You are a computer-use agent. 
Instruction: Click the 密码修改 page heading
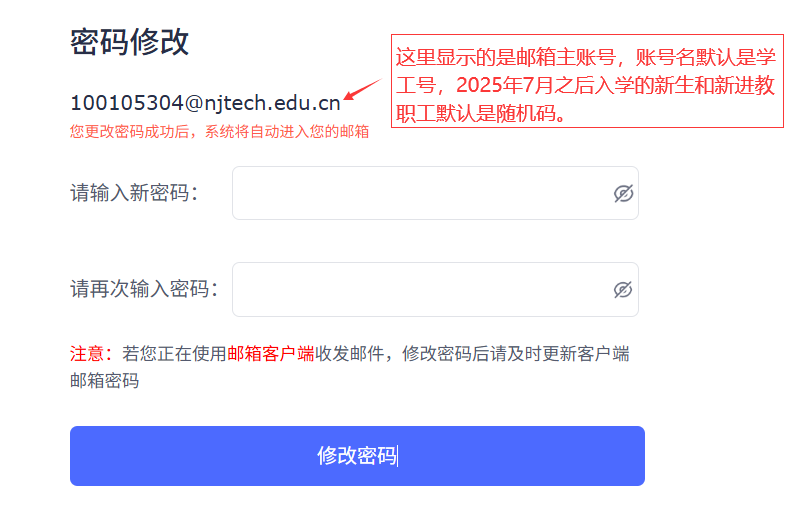point(129,42)
